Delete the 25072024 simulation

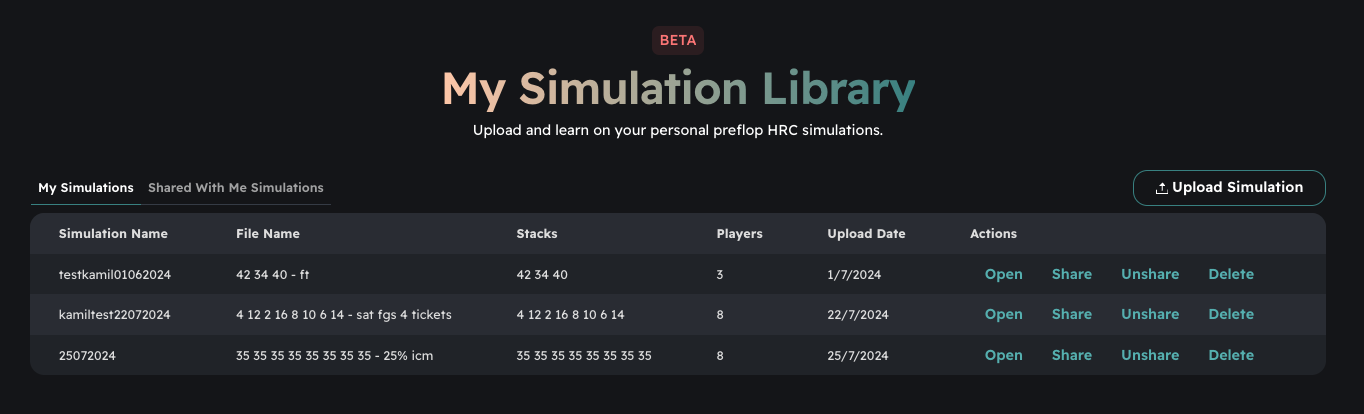coord(1230,355)
